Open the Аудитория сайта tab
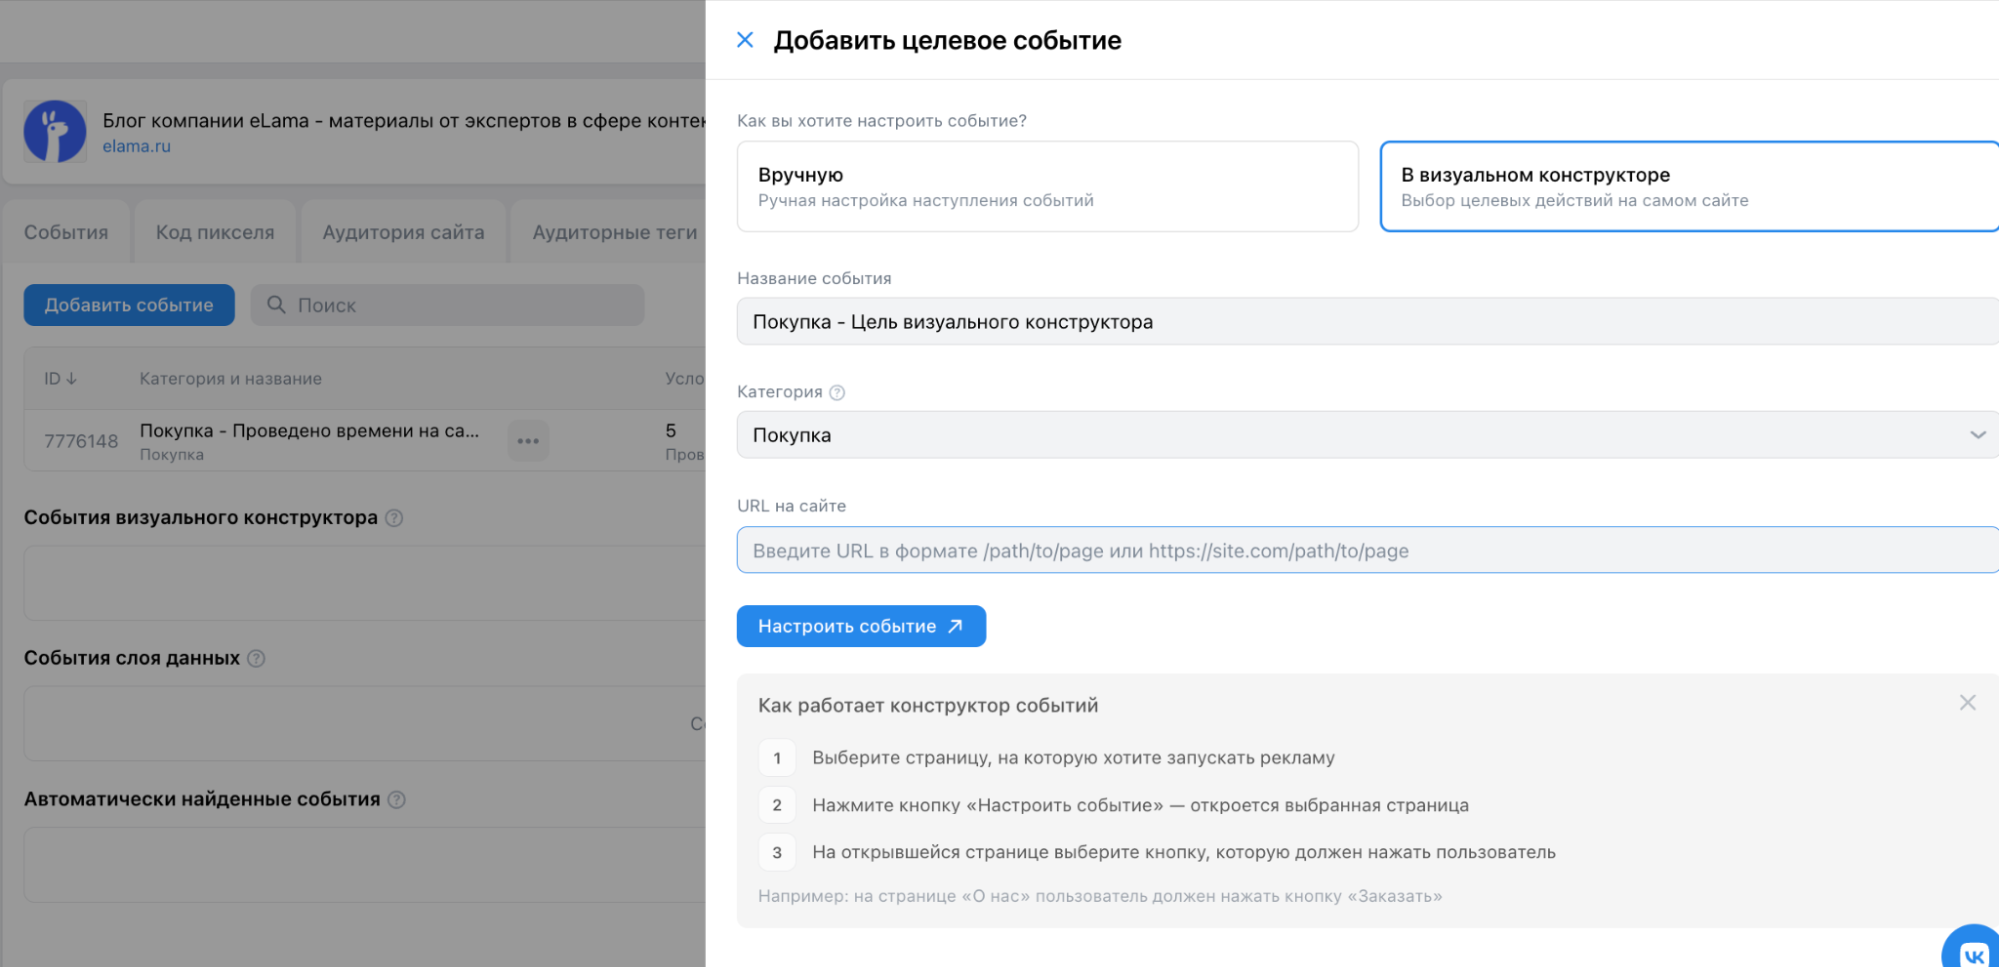 pos(402,231)
